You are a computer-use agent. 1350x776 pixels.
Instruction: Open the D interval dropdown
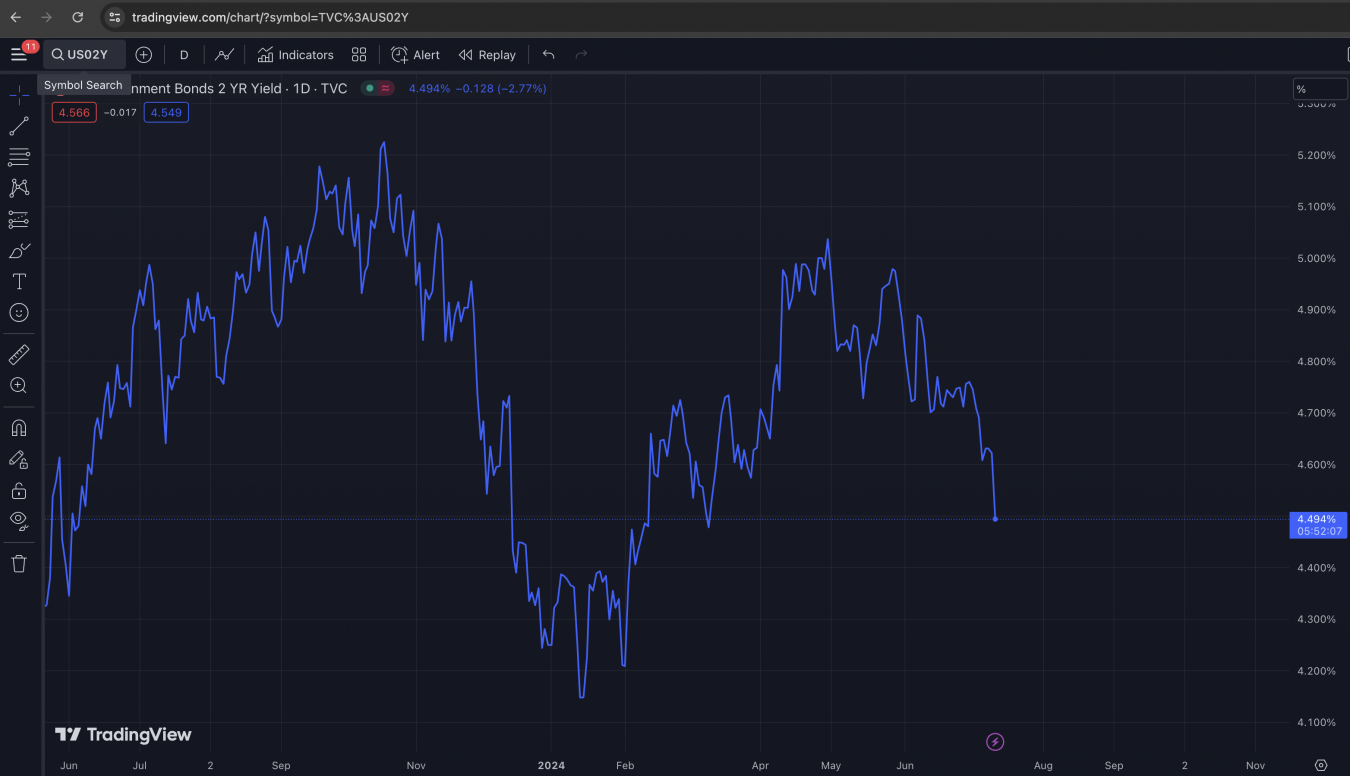[x=184, y=54]
